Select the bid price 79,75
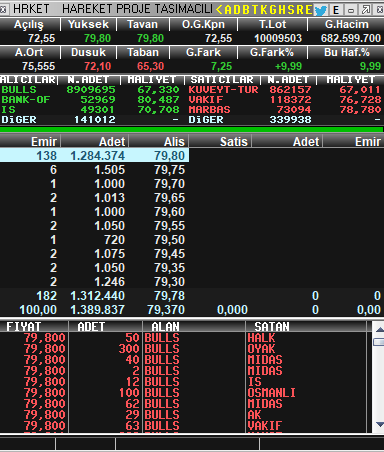 pyautogui.click(x=169, y=170)
